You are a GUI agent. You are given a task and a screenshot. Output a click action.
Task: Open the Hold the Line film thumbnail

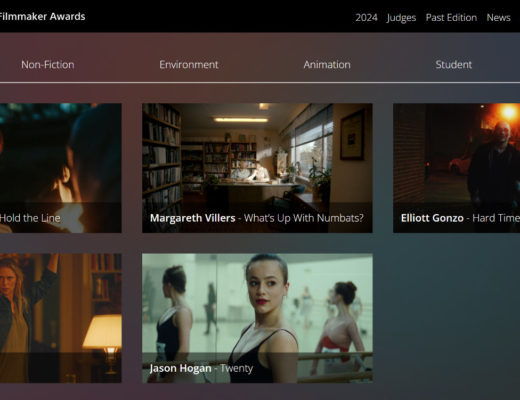pos(61,168)
